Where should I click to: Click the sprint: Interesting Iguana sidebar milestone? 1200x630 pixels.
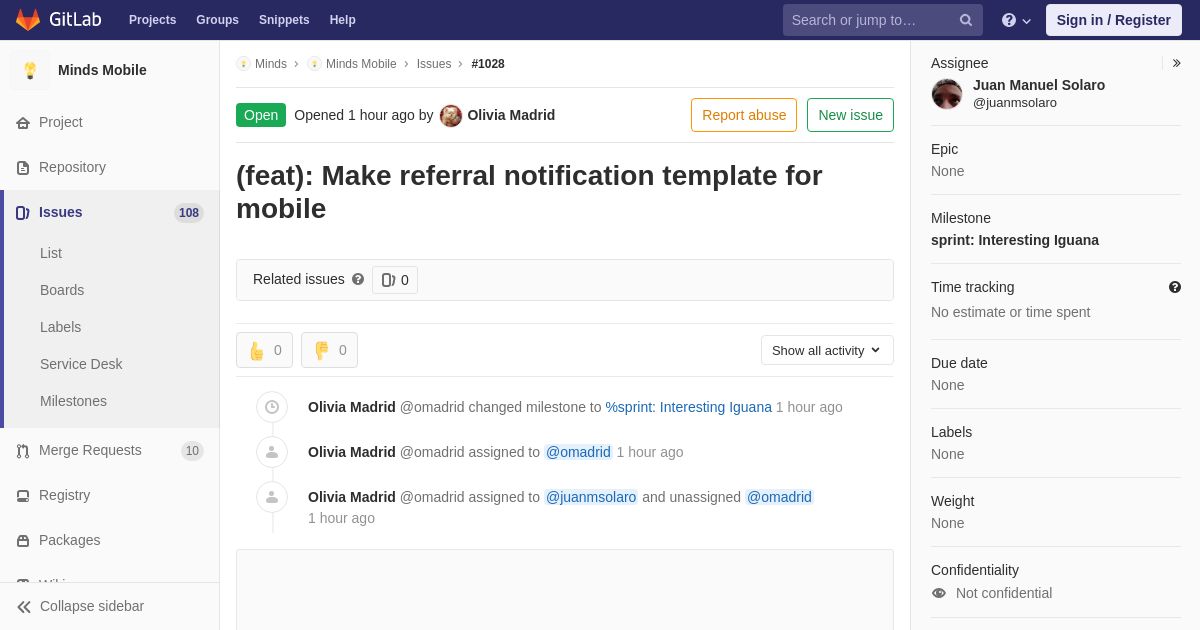point(1015,240)
